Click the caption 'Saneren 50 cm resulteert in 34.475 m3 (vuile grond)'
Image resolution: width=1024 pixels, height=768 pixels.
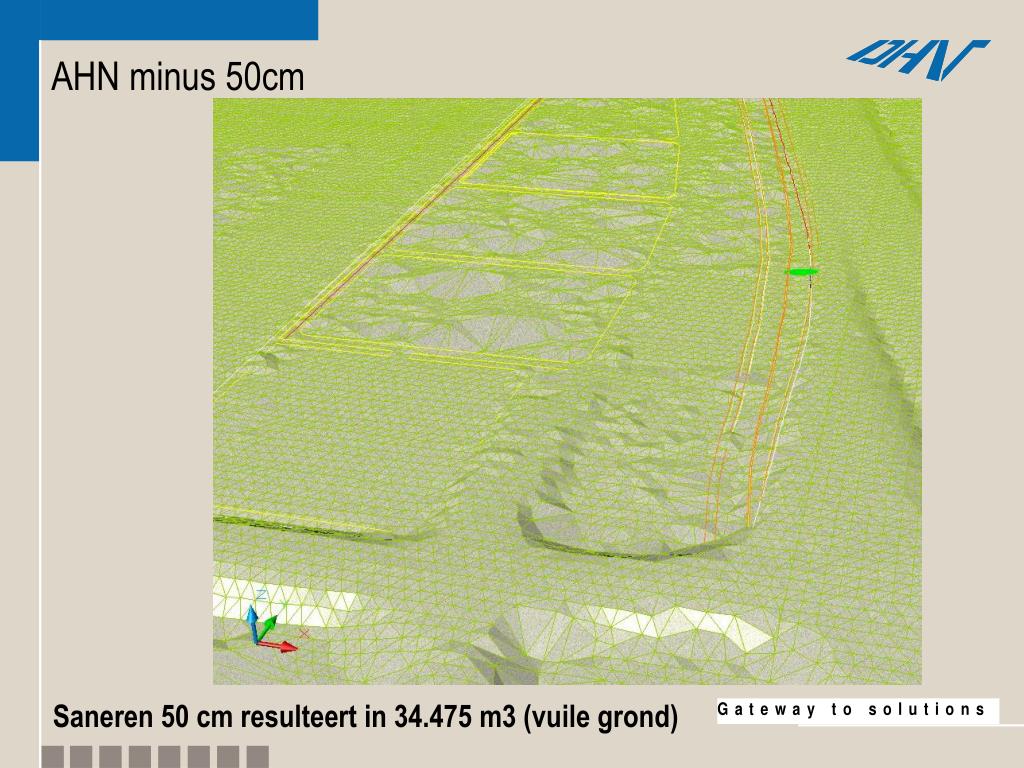point(366,716)
